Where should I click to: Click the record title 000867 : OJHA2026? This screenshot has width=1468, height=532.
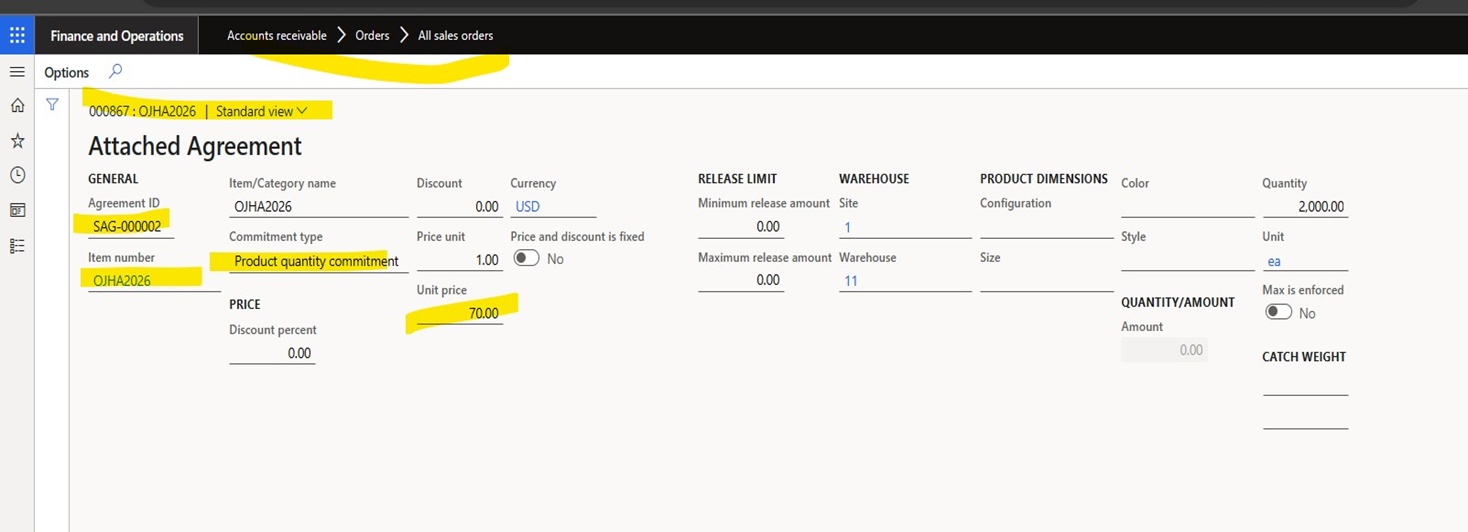click(x=143, y=111)
